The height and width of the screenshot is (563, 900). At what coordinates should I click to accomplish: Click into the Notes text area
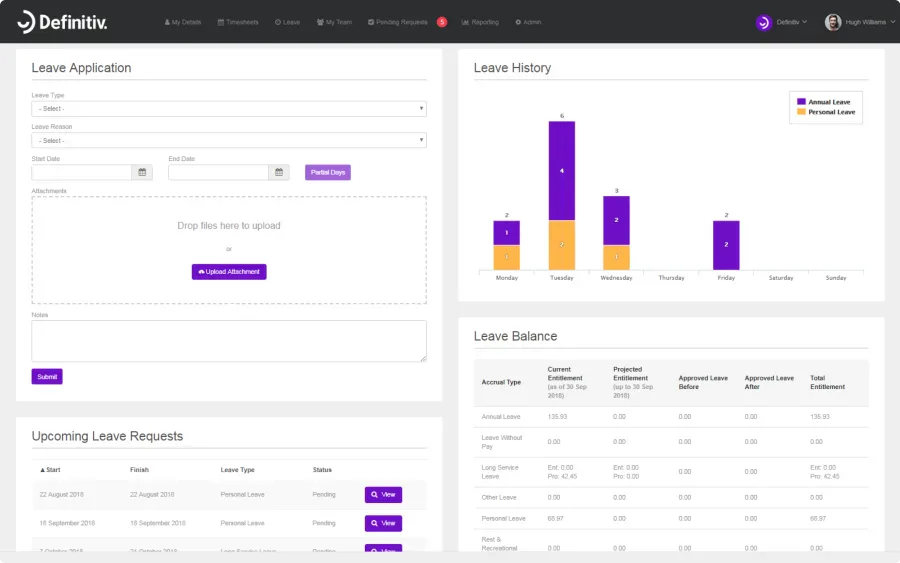[229, 341]
